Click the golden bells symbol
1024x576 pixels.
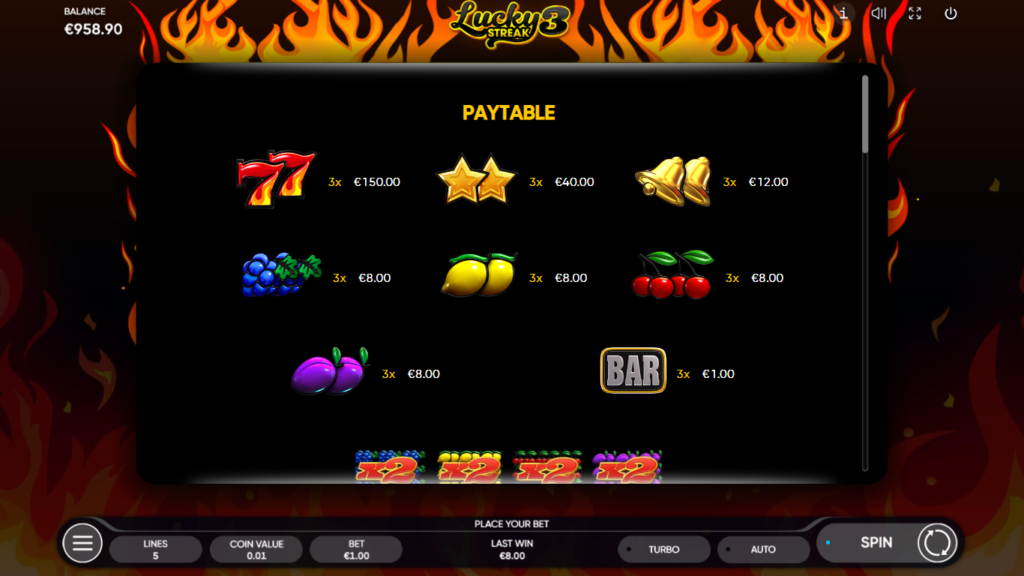click(673, 181)
